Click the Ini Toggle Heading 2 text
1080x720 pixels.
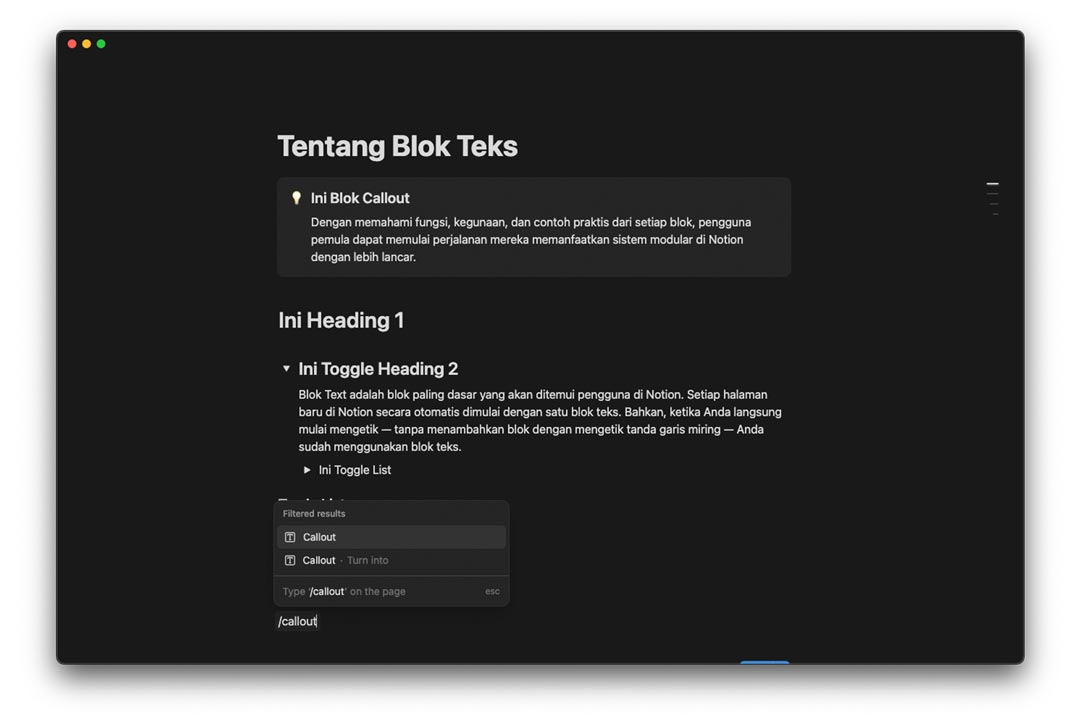coord(378,369)
